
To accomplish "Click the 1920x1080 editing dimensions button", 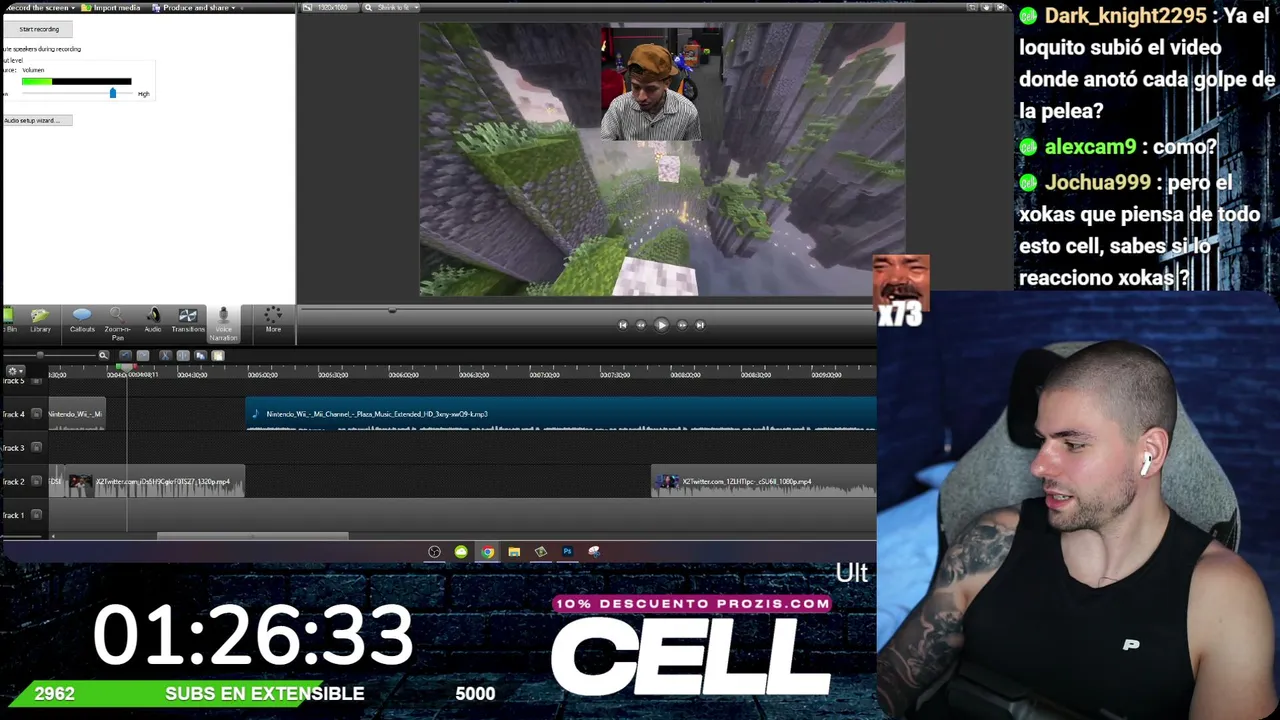I will (x=332, y=8).
